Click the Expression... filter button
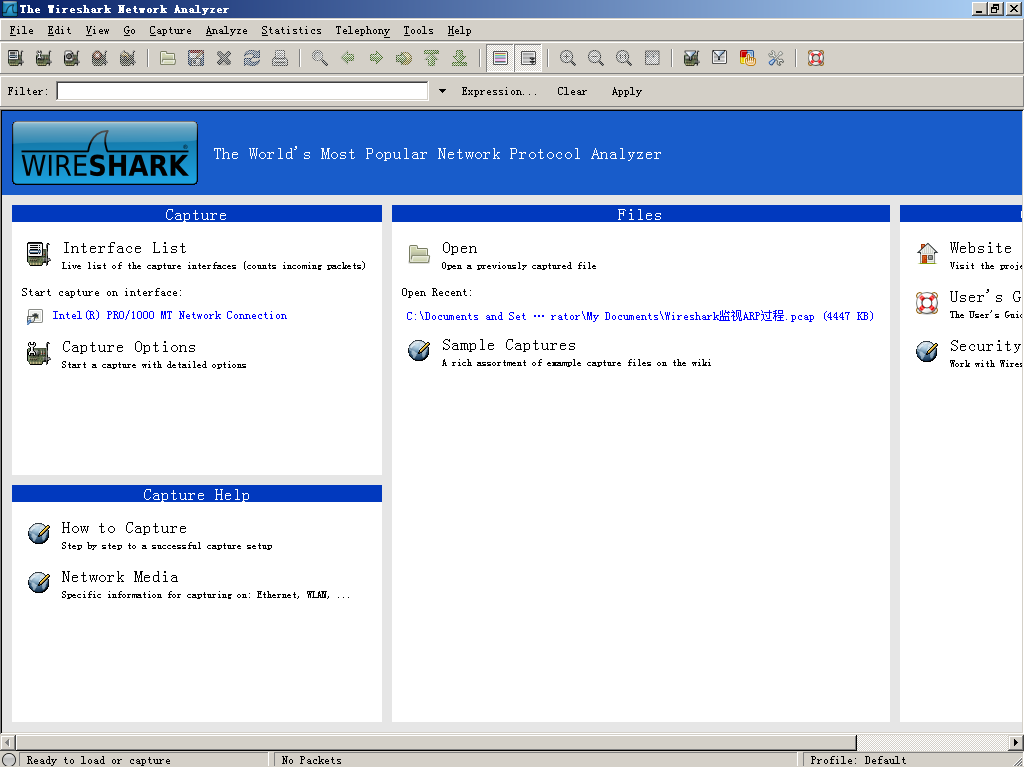 coord(499,91)
